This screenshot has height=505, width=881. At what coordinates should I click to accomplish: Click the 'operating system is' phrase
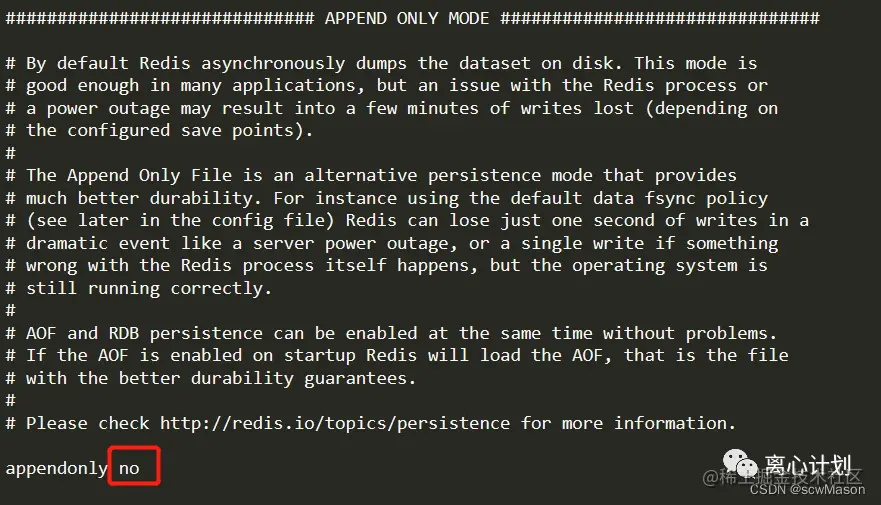pos(670,266)
